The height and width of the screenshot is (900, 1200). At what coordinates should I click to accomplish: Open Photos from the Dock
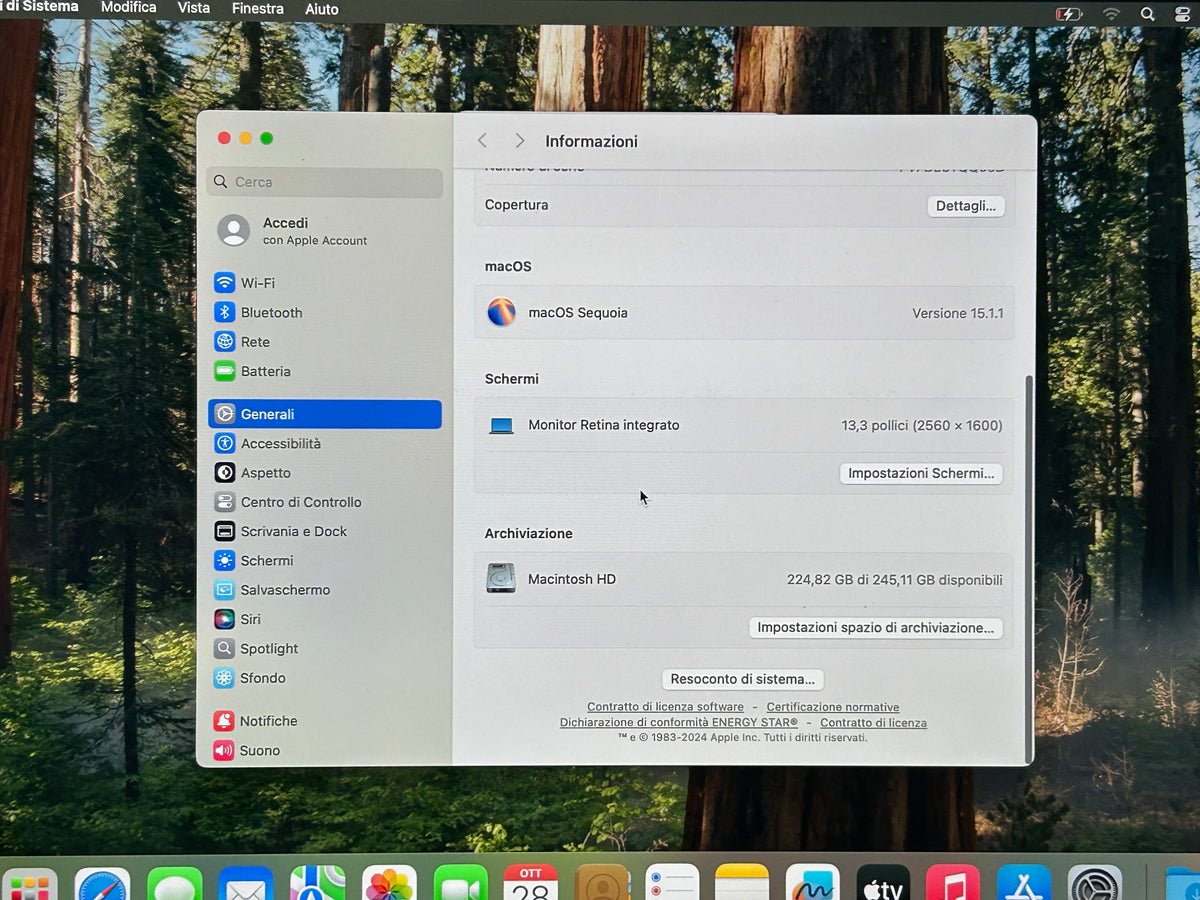click(389, 884)
